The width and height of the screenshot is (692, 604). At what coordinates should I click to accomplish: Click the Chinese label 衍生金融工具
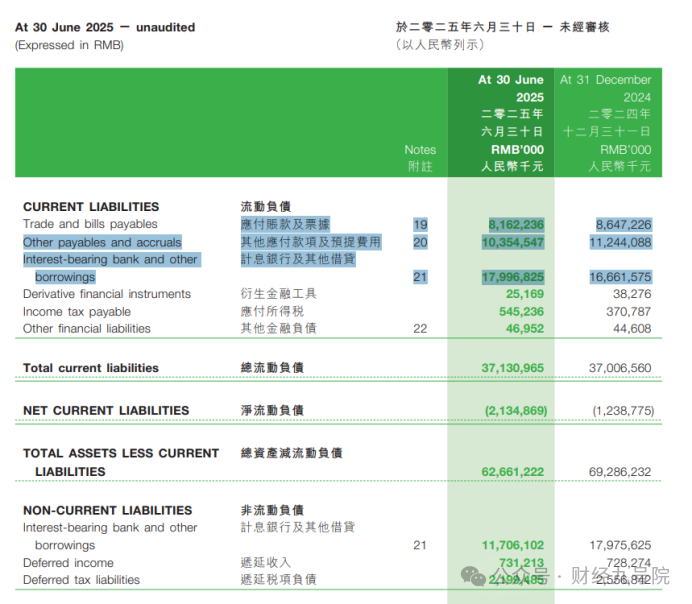coord(278,294)
